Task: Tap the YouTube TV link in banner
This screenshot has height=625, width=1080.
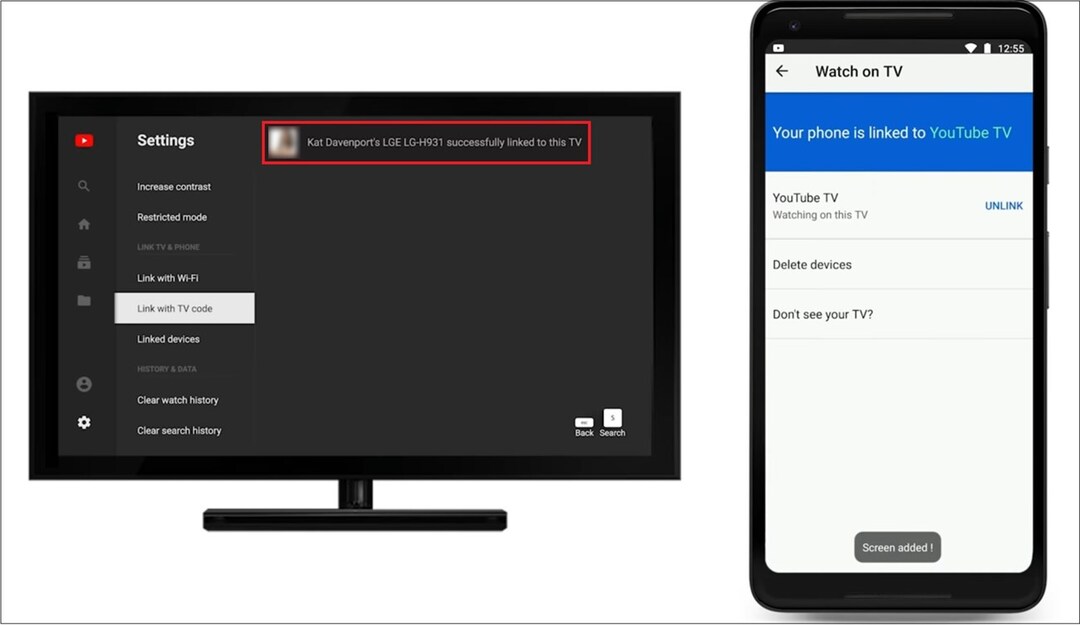Action: tap(970, 133)
